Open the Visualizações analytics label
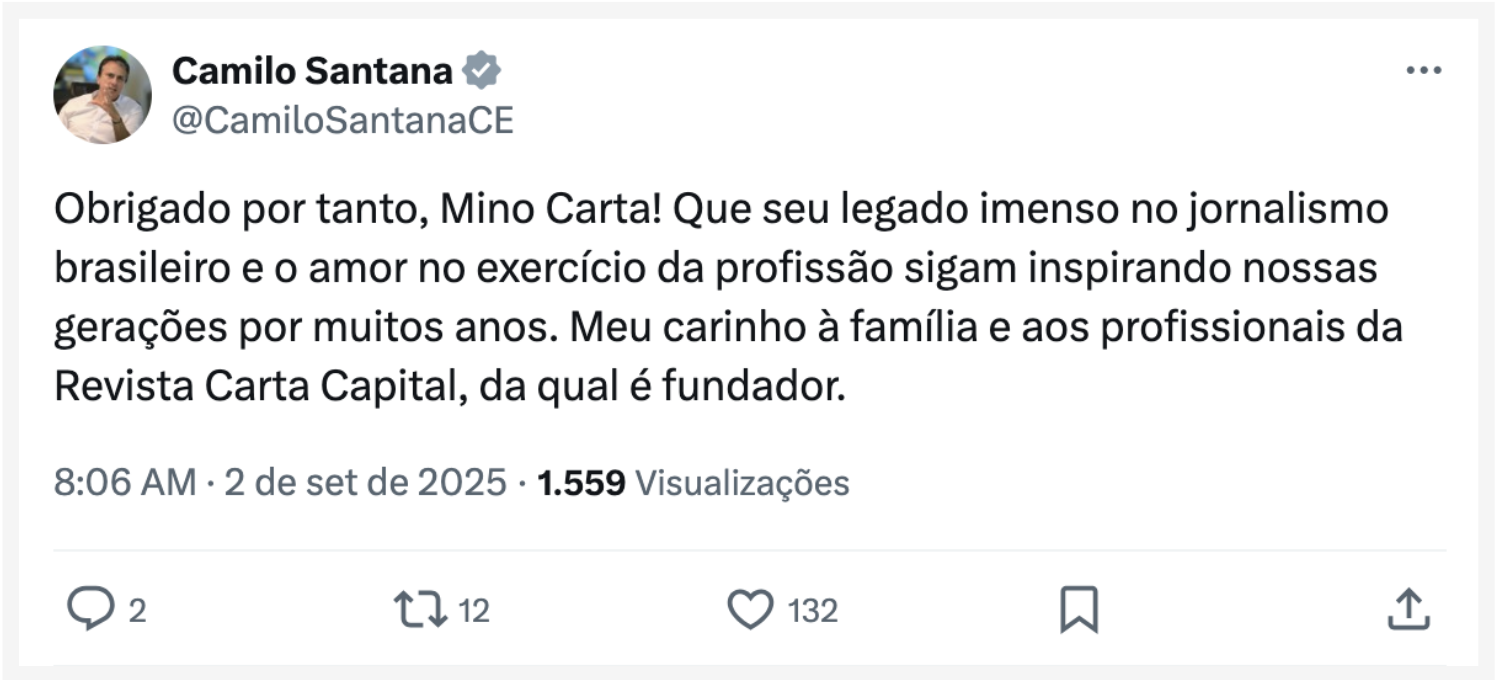 (x=742, y=483)
